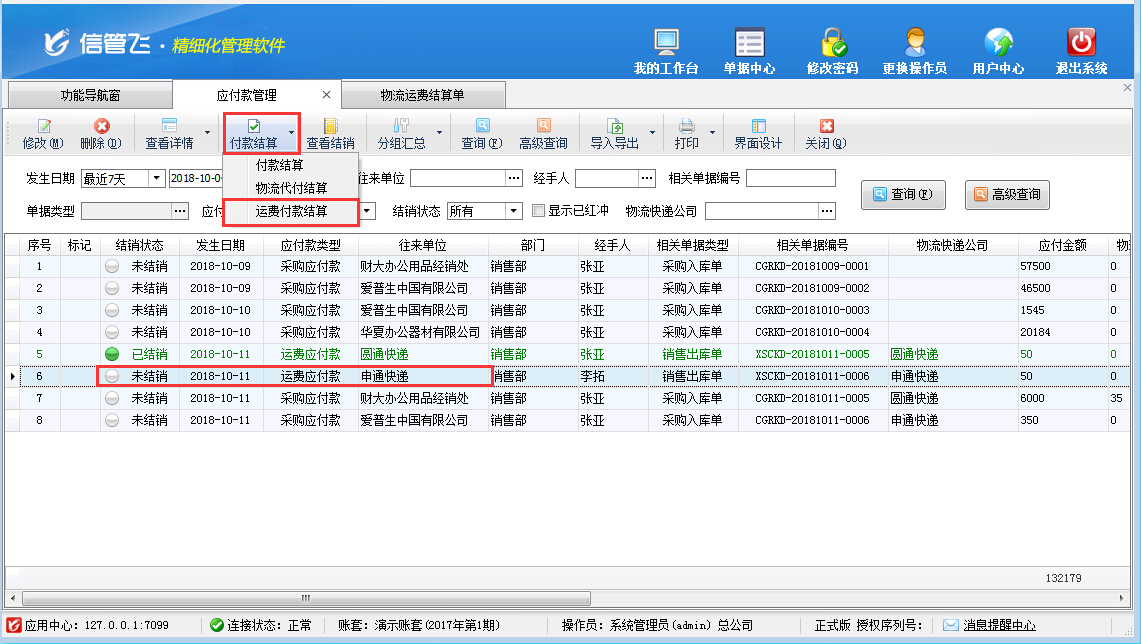
Task: Click the 相关单据编号 input field
Action: tap(790, 179)
